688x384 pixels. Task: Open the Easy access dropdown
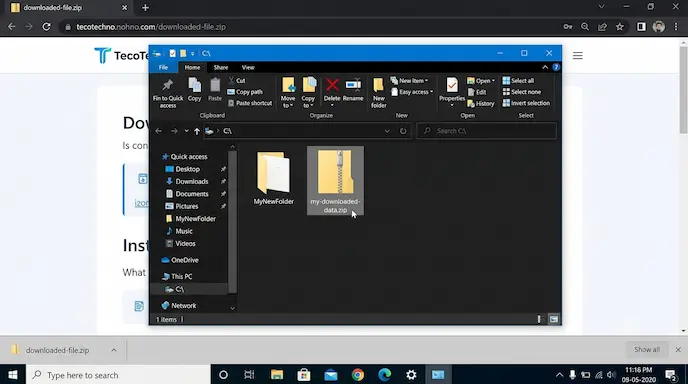point(412,92)
